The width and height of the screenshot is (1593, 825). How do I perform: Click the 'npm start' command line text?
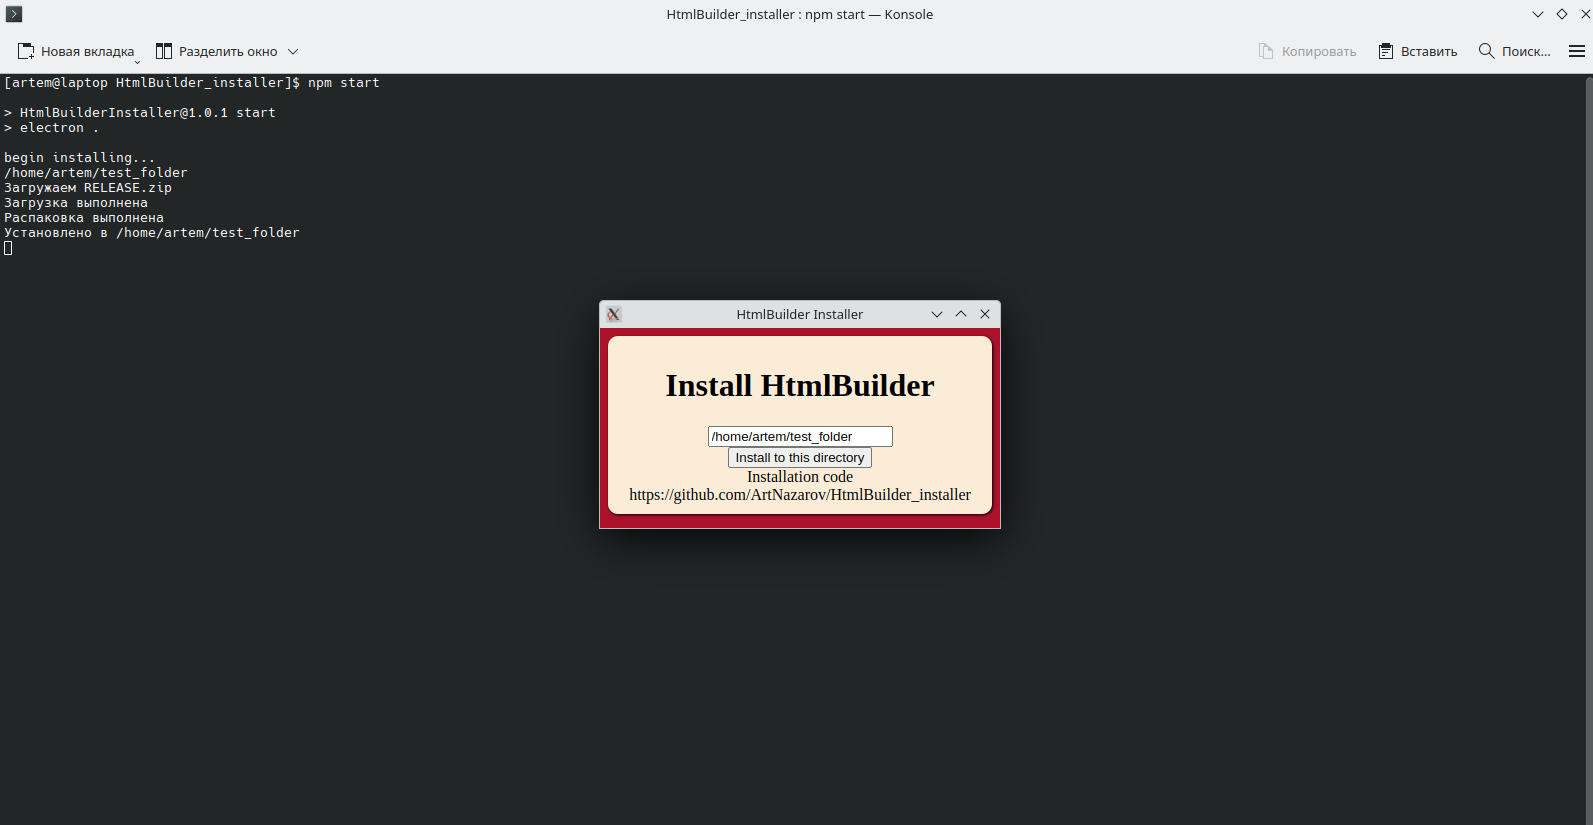(x=344, y=83)
